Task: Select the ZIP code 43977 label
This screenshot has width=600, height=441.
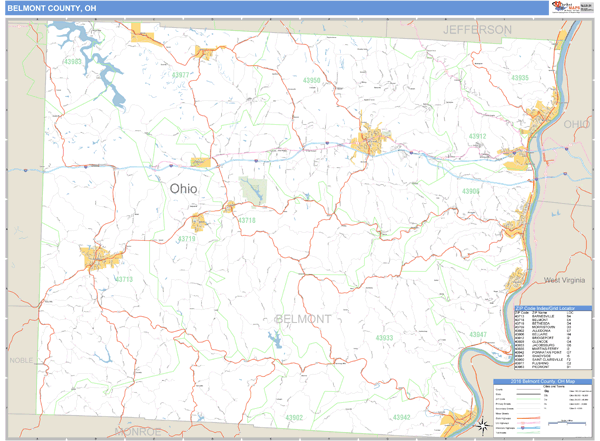Action: point(181,75)
